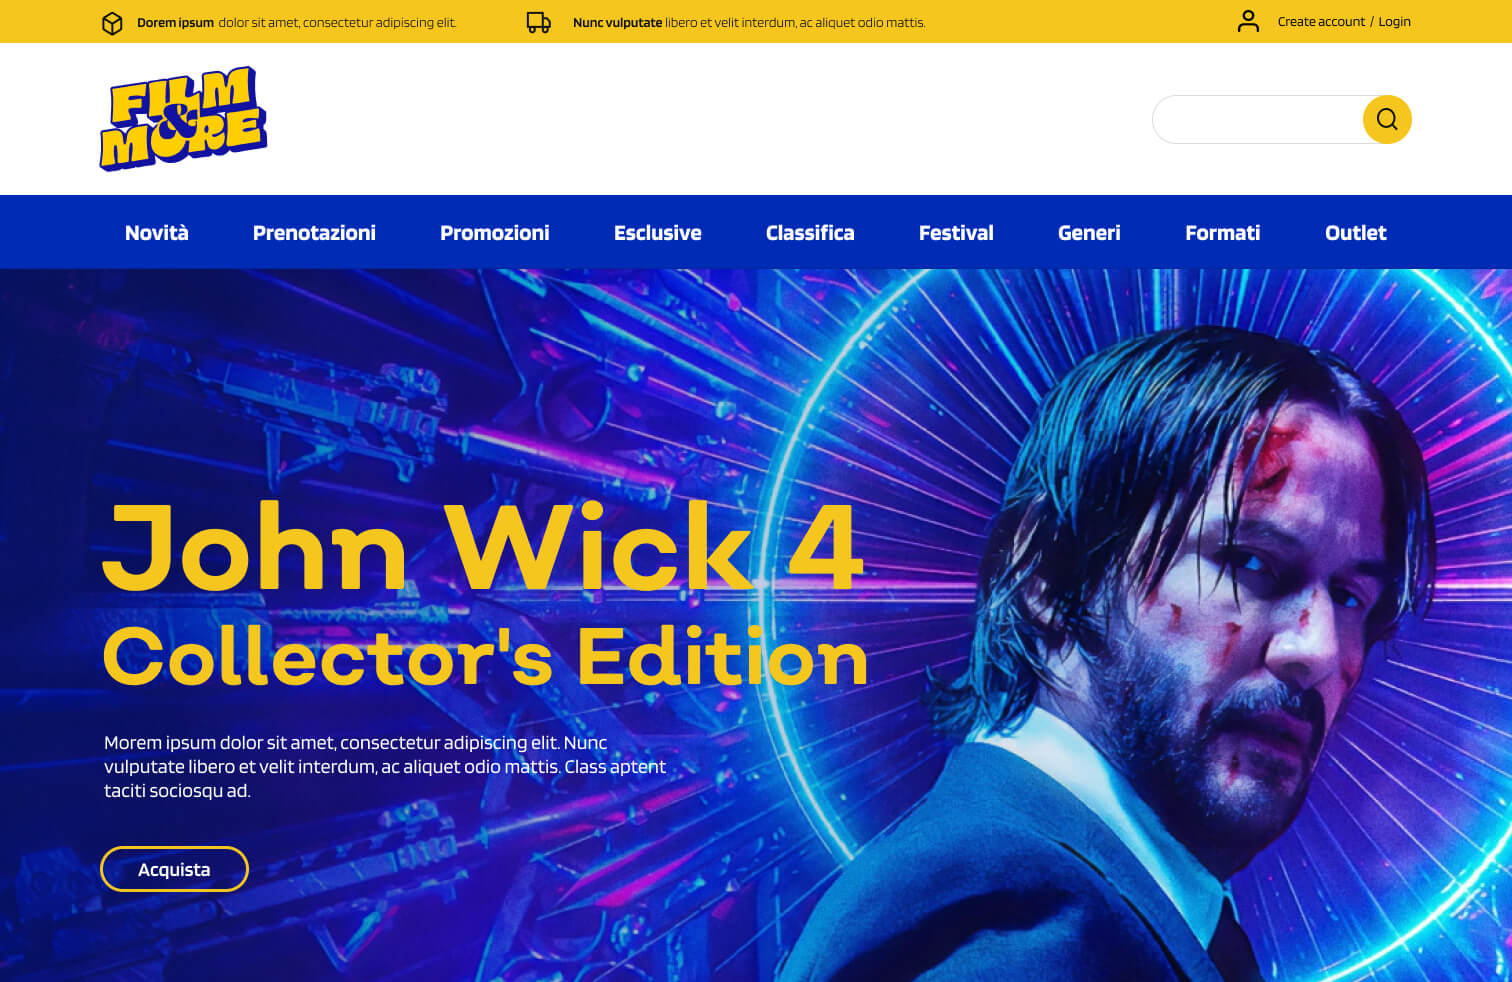The width and height of the screenshot is (1512, 982).
Task: Click the Film&More logo
Action: [183, 118]
